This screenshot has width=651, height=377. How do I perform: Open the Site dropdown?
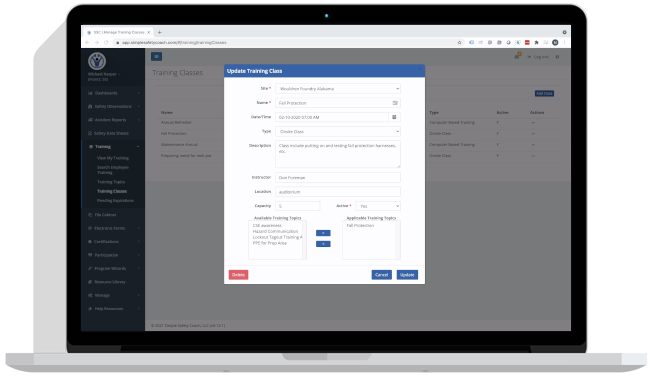338,88
